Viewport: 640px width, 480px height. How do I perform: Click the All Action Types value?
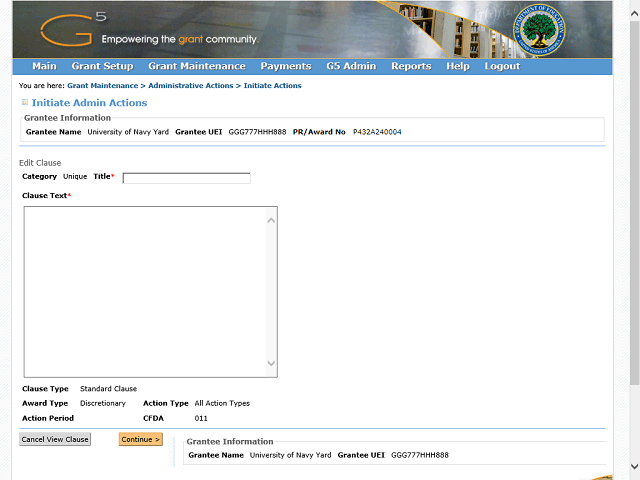[222, 403]
